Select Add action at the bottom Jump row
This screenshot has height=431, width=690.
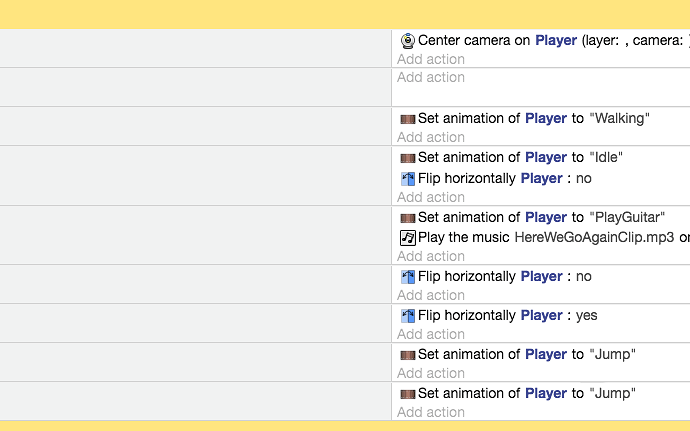click(431, 412)
